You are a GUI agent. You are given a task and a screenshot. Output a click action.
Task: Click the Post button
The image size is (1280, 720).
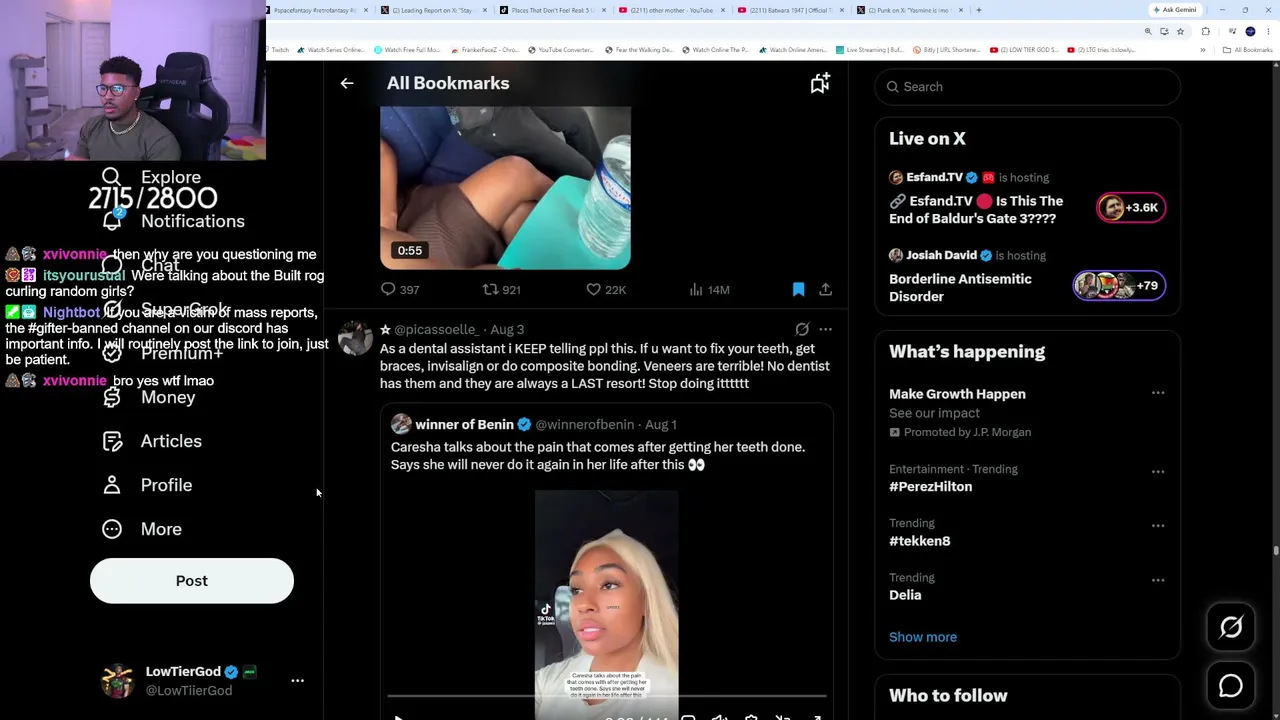(192, 581)
